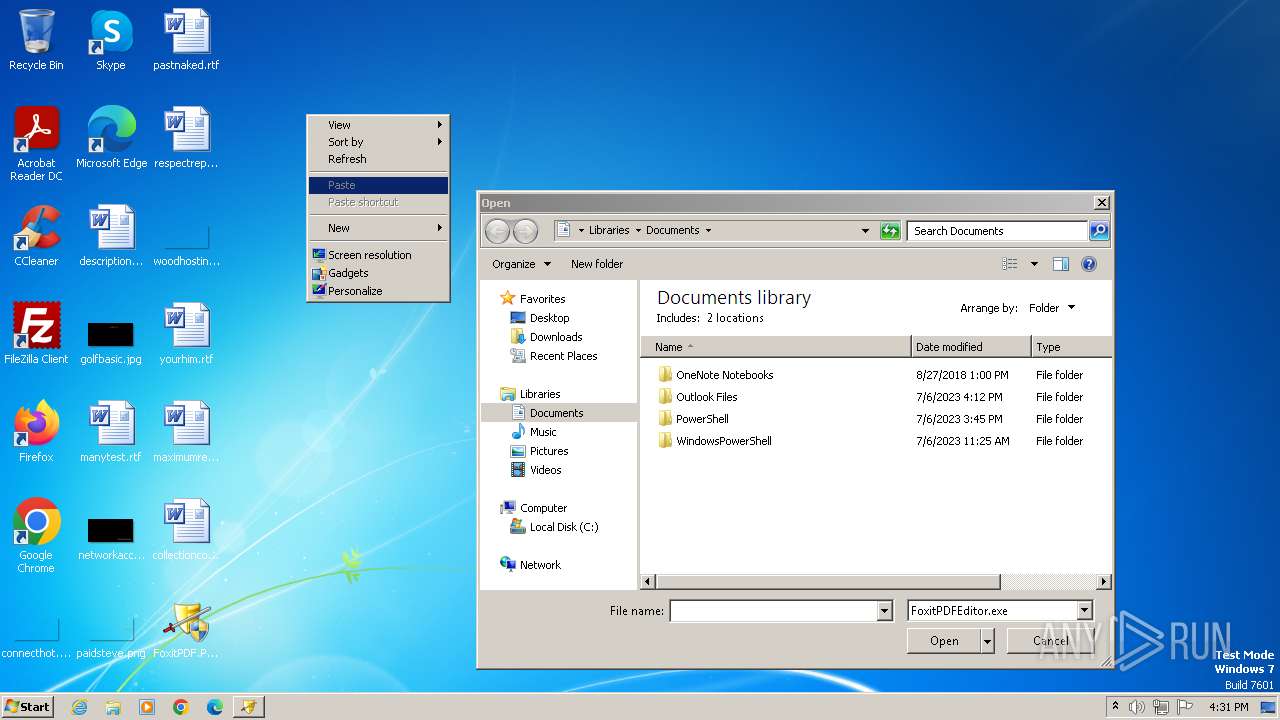The height and width of the screenshot is (720, 1280).
Task: Expand the Open button split arrow
Action: click(987, 641)
